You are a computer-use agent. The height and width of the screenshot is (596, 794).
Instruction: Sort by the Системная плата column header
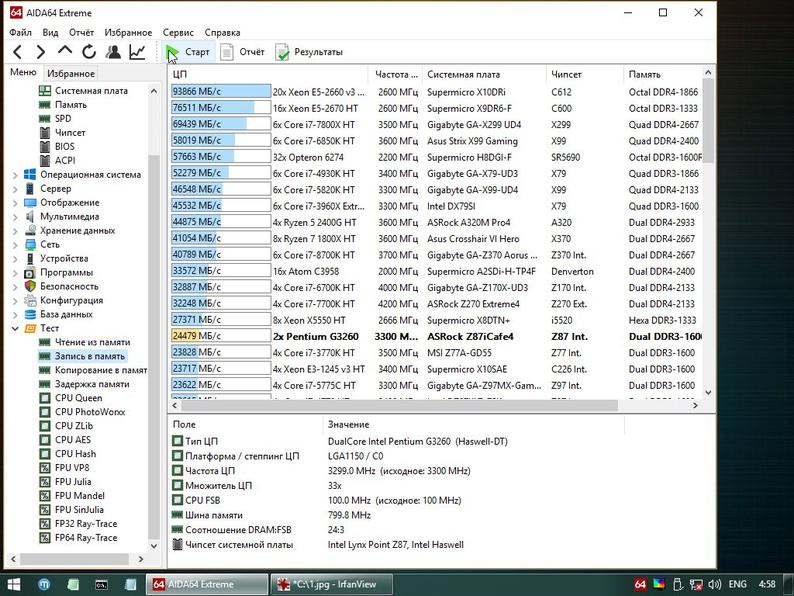[484, 74]
